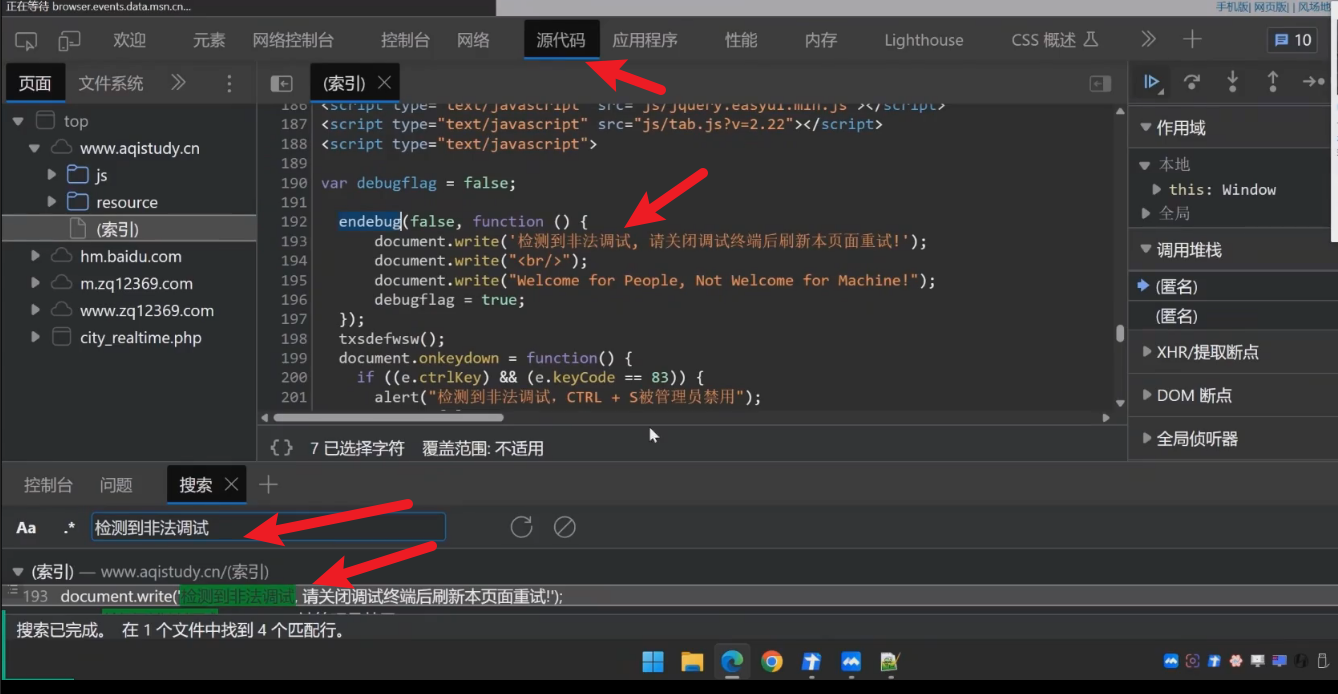Click step over next function icon
Viewport: 1338px width, 694px height.
(x=1192, y=82)
